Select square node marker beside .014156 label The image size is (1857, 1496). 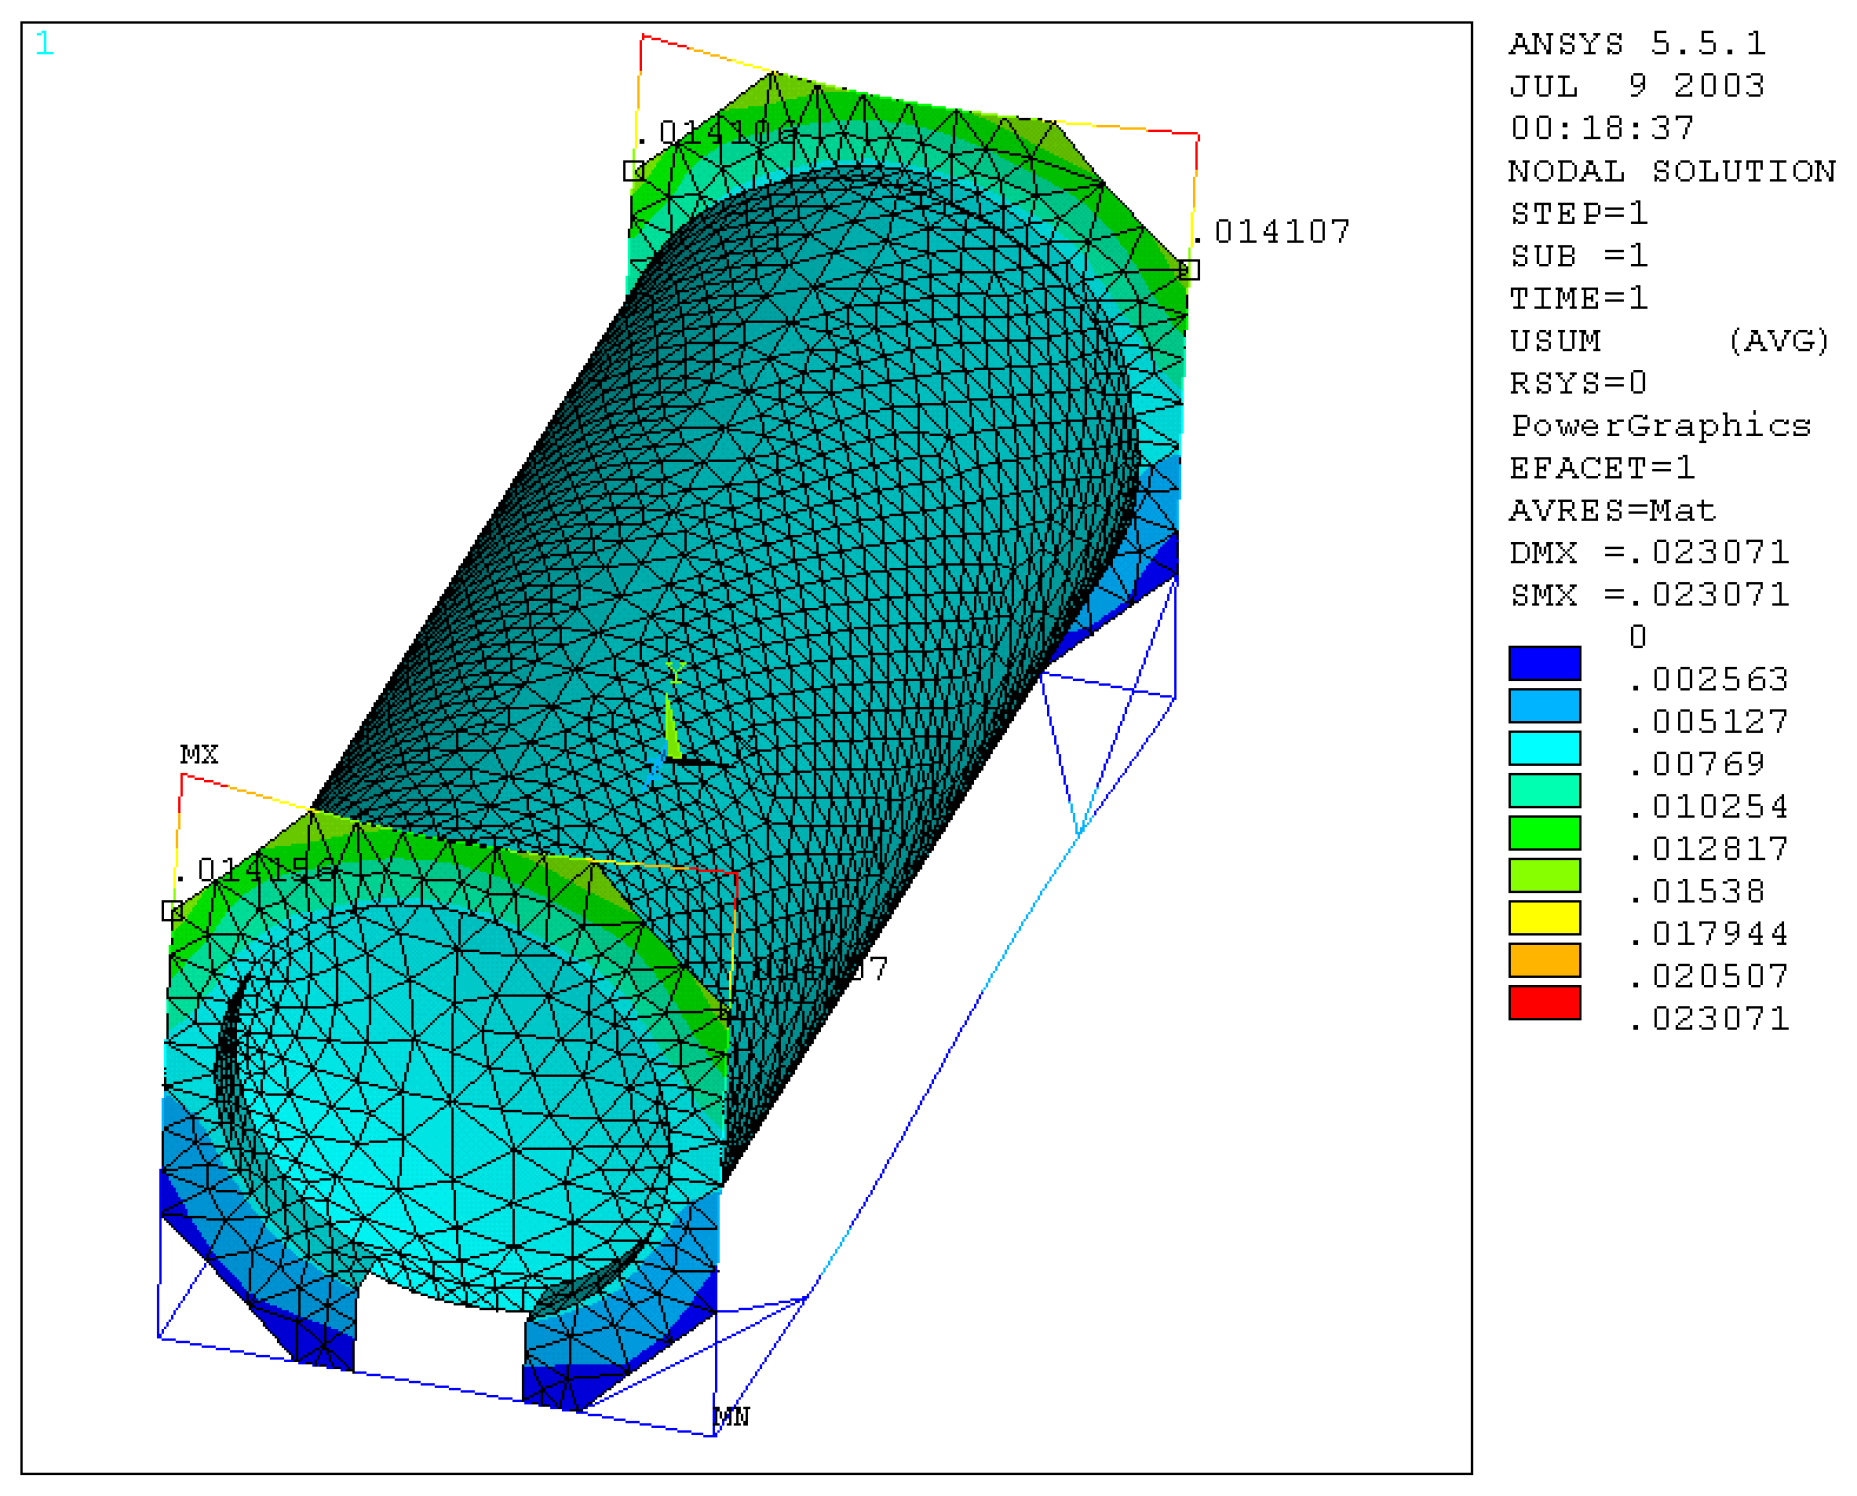click(x=172, y=910)
